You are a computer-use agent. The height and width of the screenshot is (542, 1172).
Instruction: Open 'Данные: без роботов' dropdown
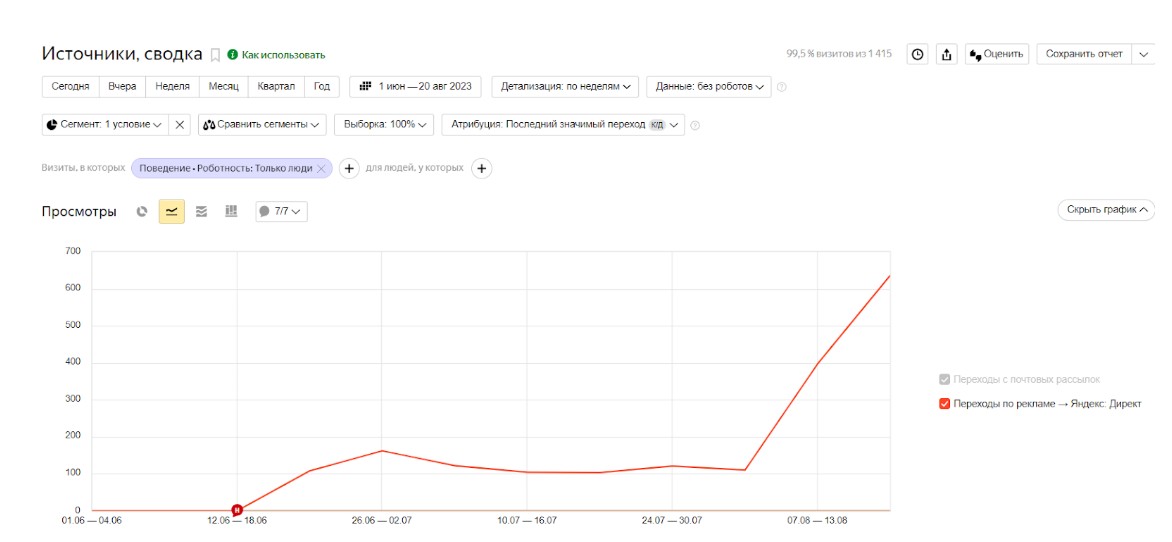pos(709,86)
